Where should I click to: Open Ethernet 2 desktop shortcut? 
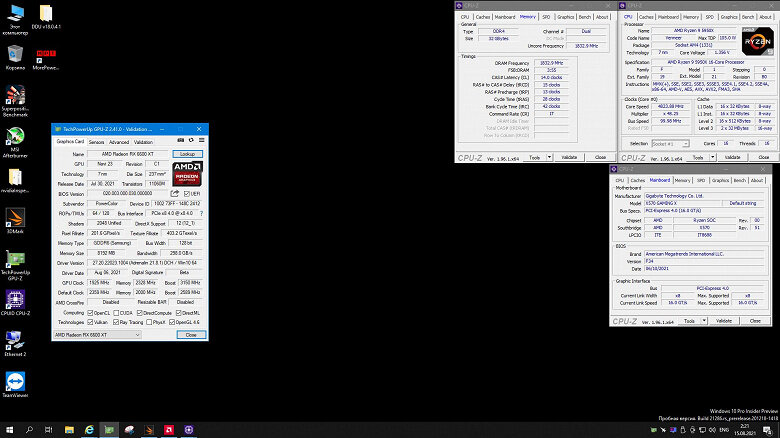[15, 343]
